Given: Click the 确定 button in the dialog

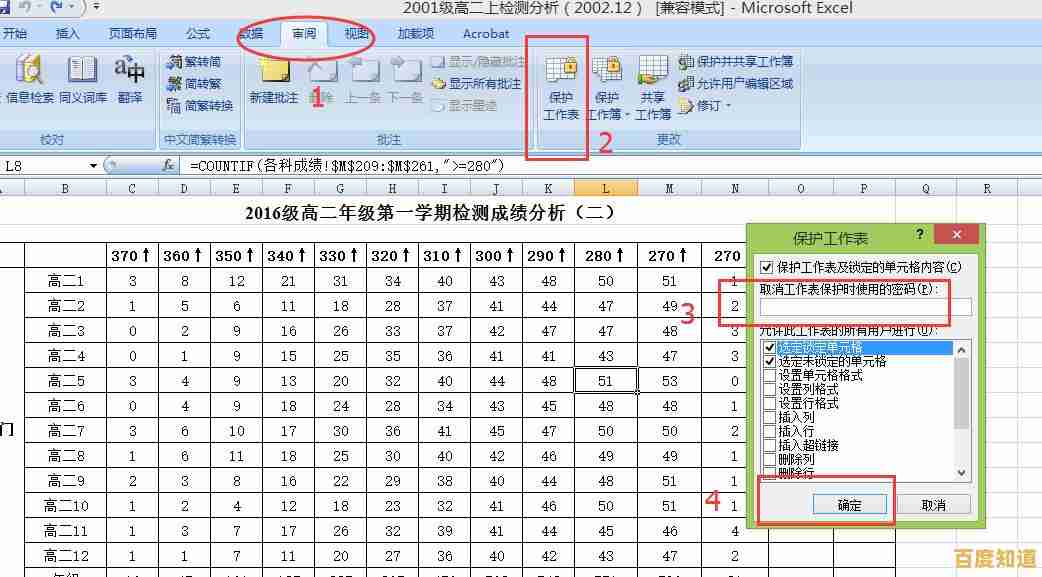Looking at the screenshot, I should point(851,504).
